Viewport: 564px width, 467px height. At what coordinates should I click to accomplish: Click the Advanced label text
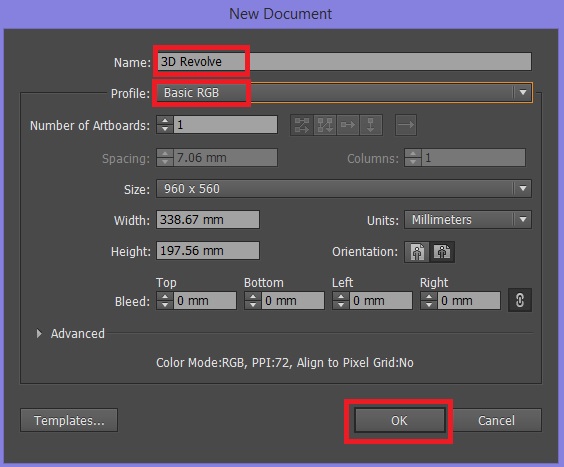pyautogui.click(x=78, y=334)
